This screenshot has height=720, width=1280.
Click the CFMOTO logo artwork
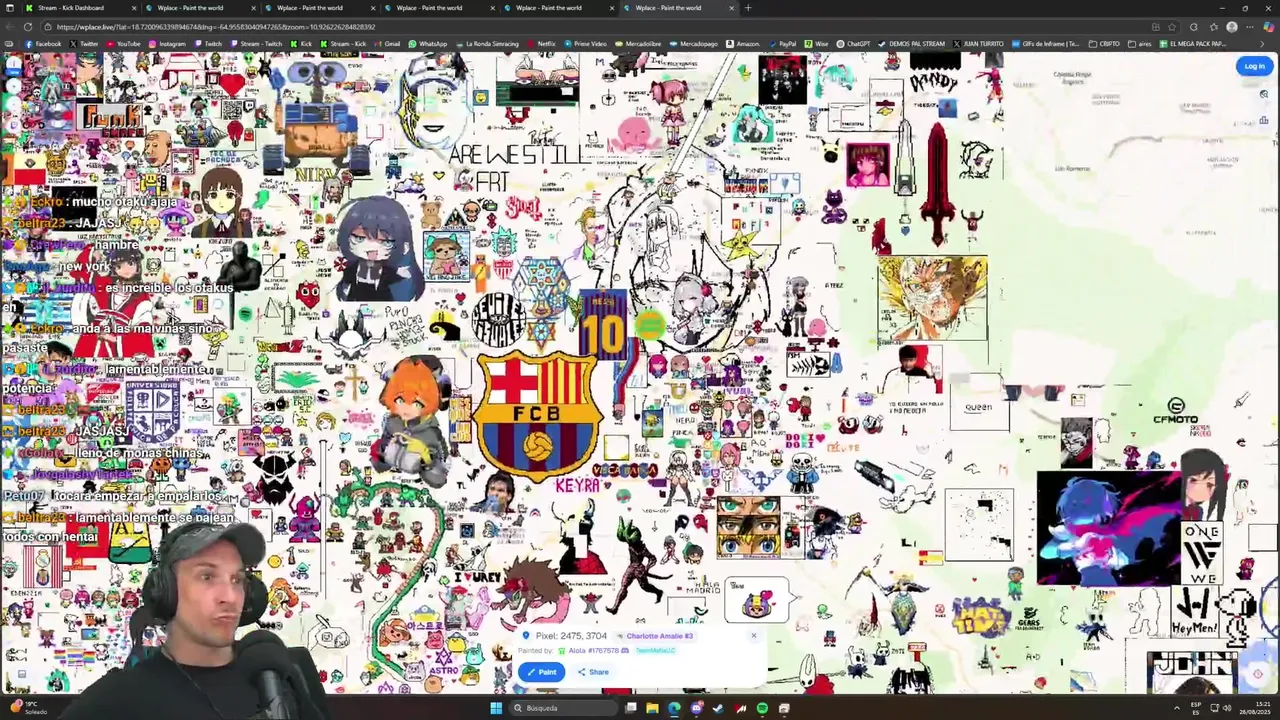pyautogui.click(x=1176, y=411)
